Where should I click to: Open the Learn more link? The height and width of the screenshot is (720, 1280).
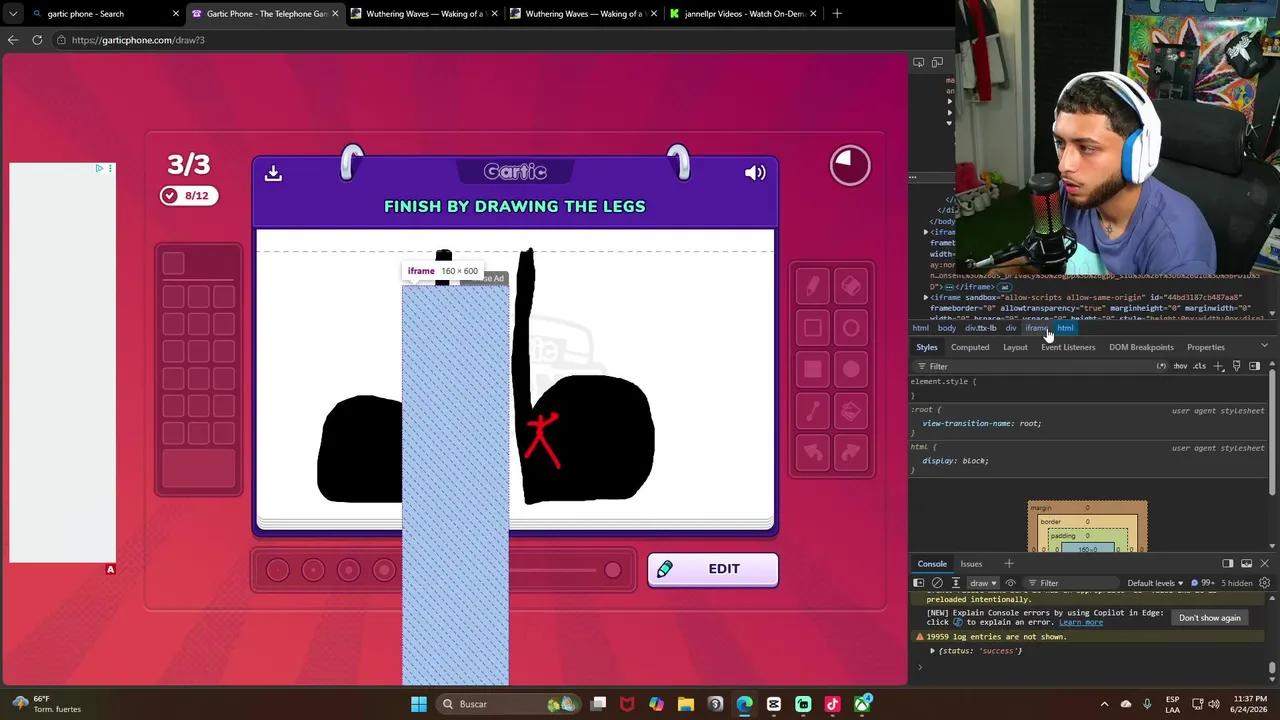[1081, 622]
